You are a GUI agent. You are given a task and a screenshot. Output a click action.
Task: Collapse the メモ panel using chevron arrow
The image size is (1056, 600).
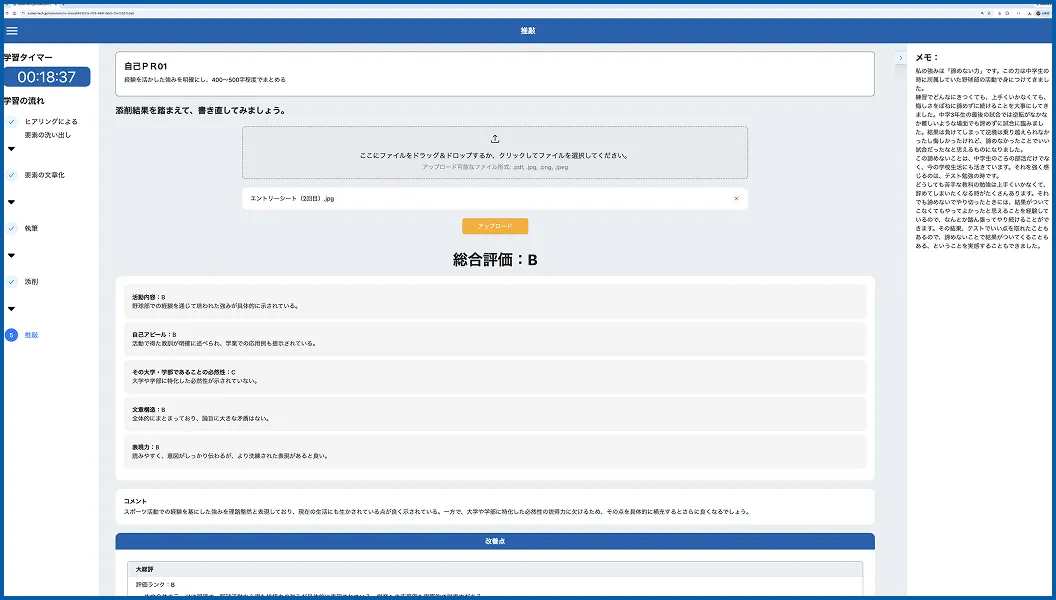[900, 58]
